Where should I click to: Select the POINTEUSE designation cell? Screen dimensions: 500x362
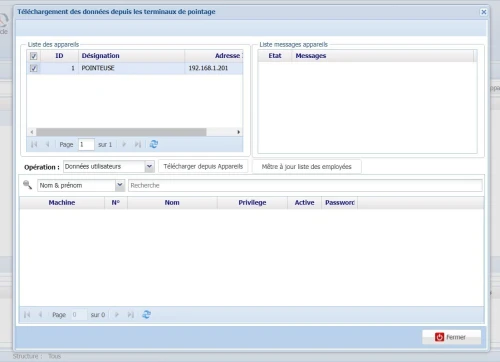pyautogui.click(x=131, y=68)
